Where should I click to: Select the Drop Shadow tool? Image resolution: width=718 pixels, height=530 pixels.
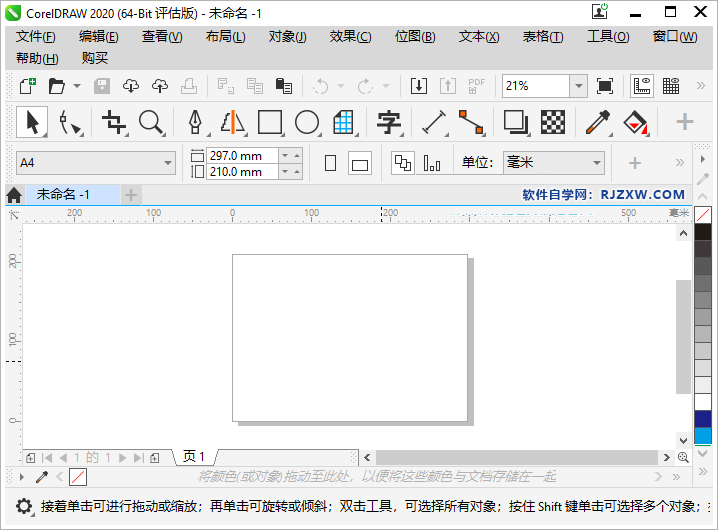pos(516,123)
